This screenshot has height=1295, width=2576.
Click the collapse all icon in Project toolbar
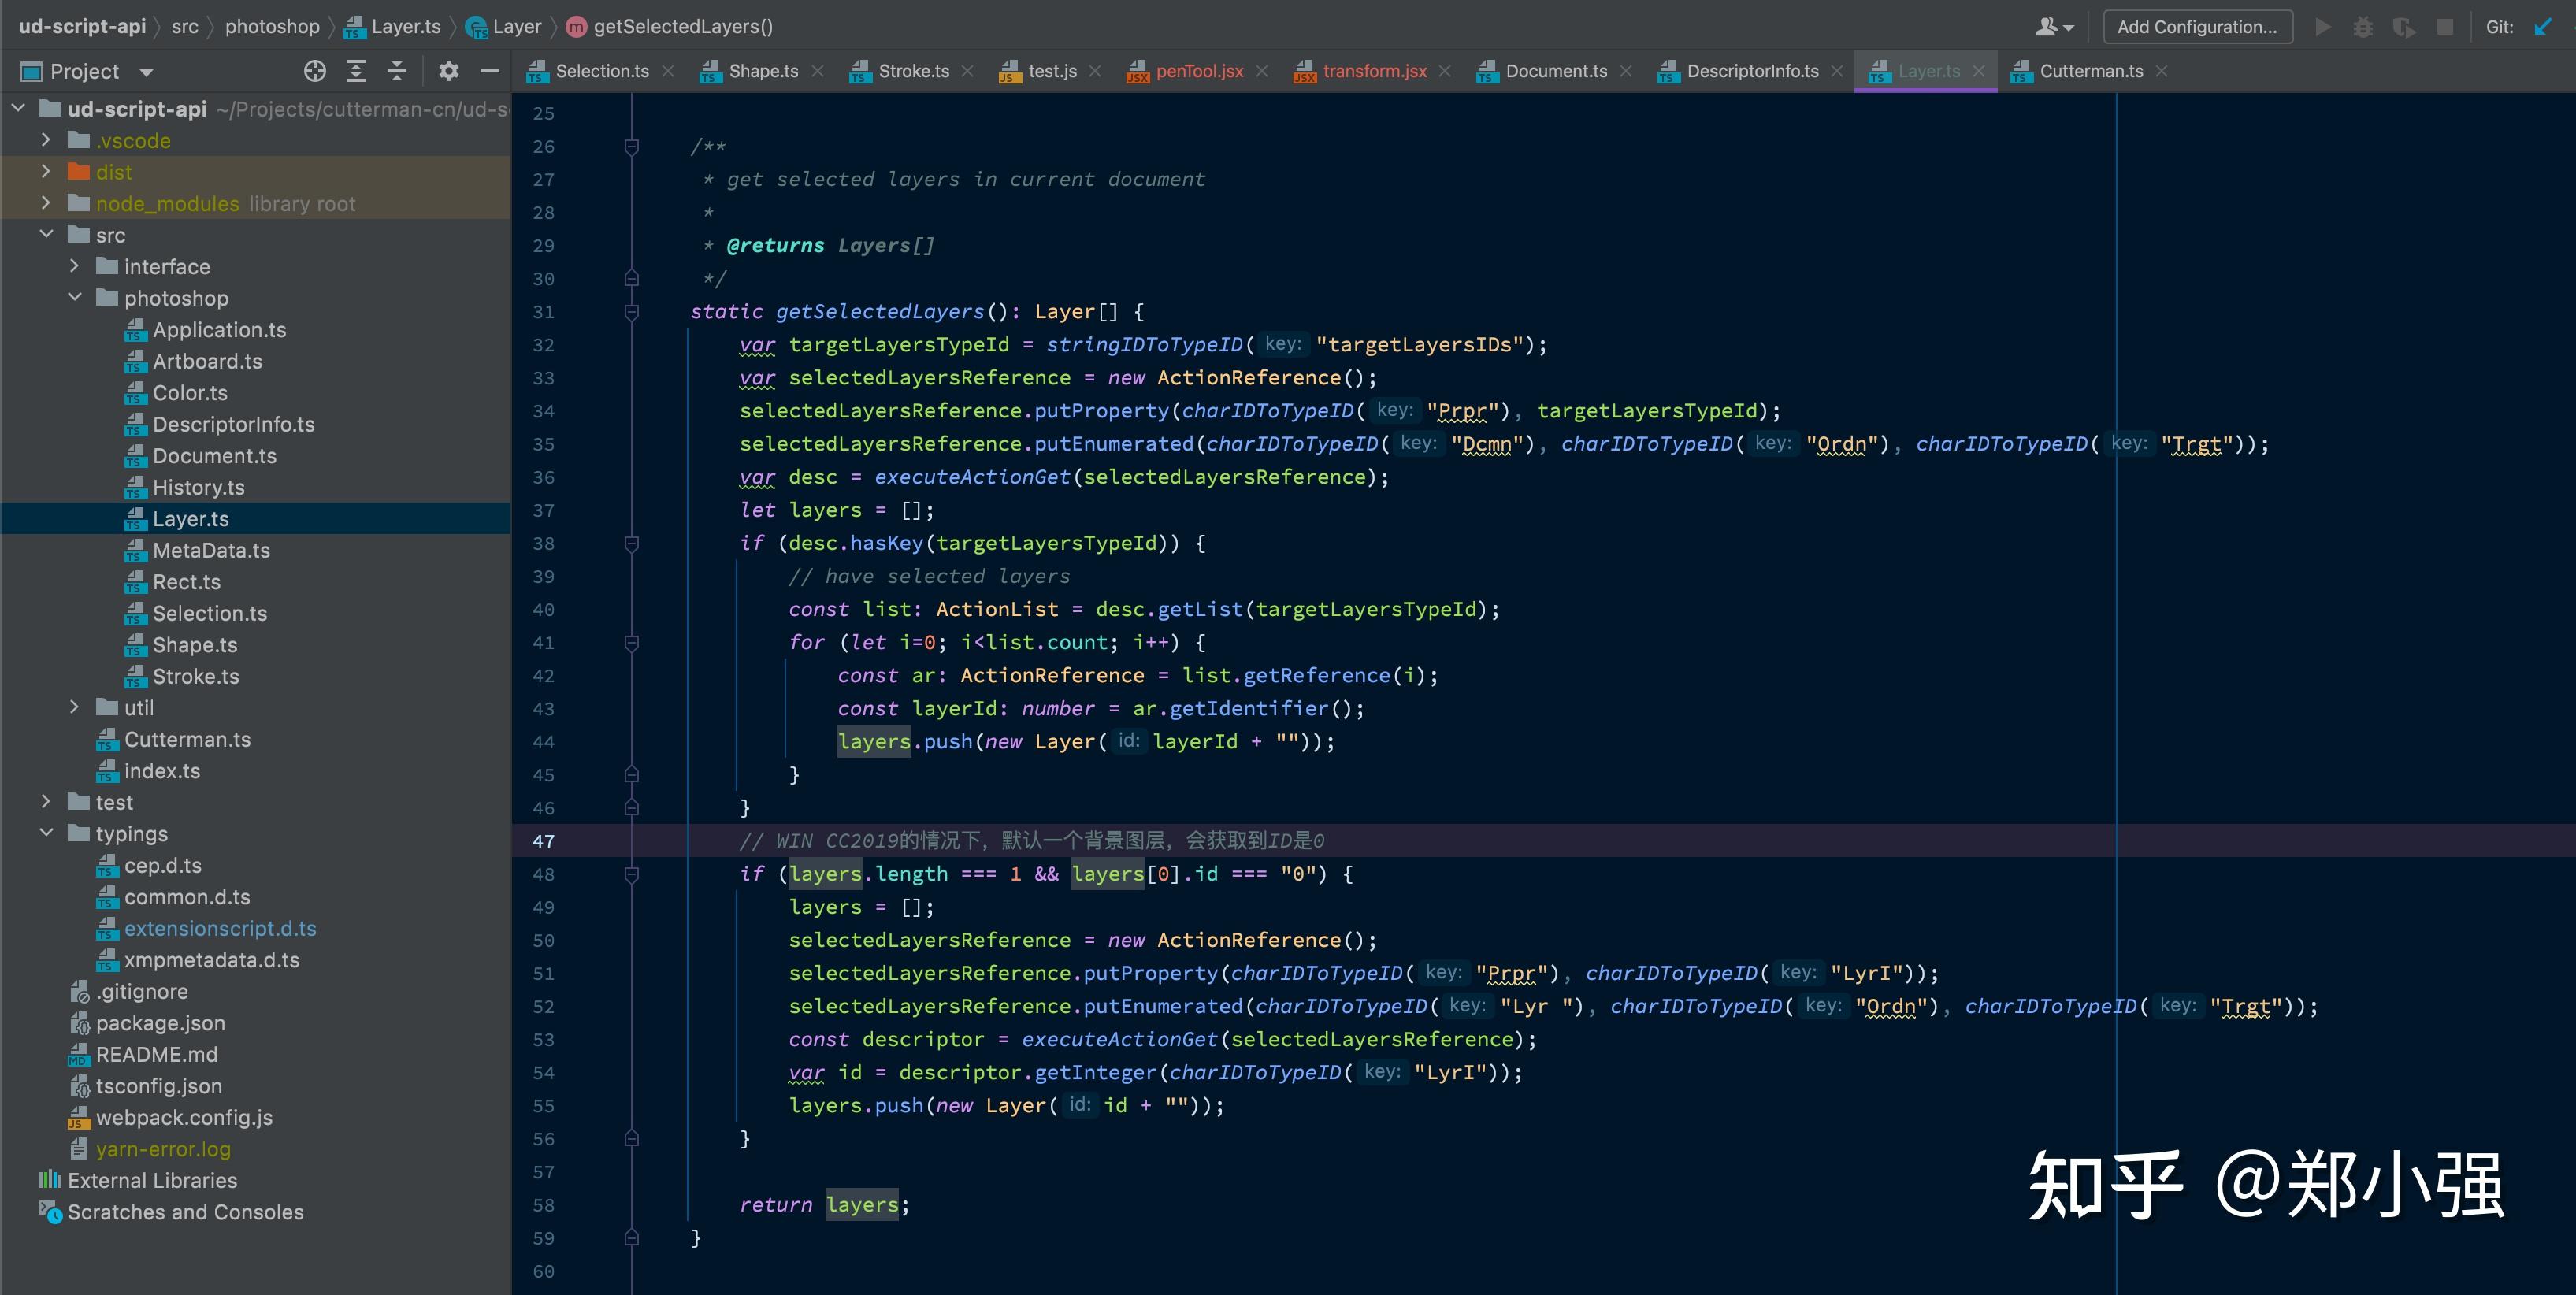click(x=397, y=71)
